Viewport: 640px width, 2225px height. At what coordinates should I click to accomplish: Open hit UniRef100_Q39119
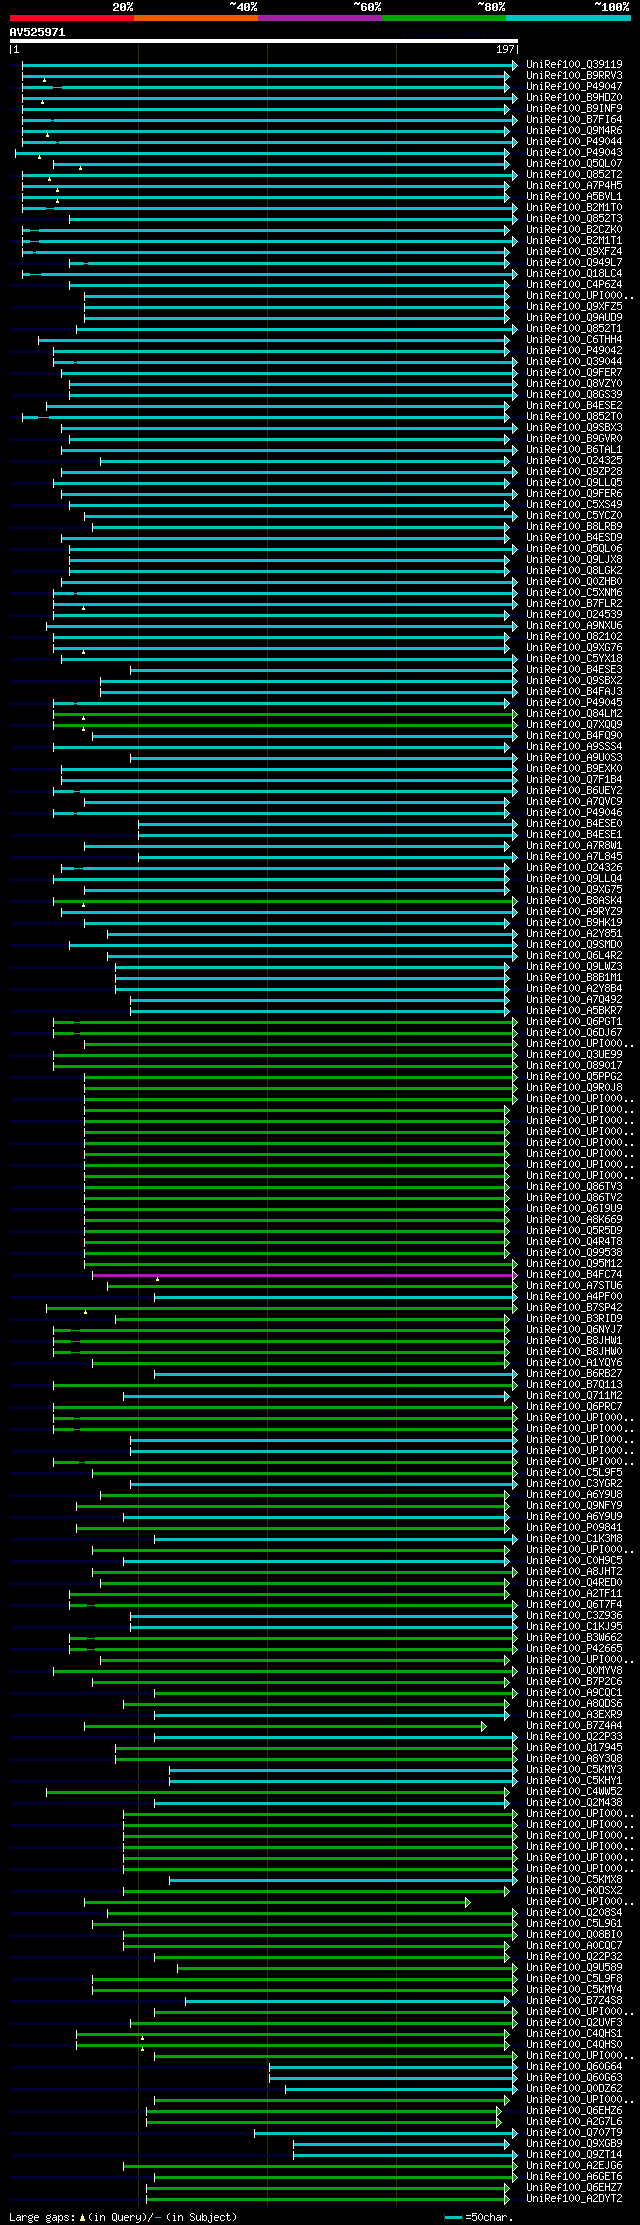click(574, 65)
